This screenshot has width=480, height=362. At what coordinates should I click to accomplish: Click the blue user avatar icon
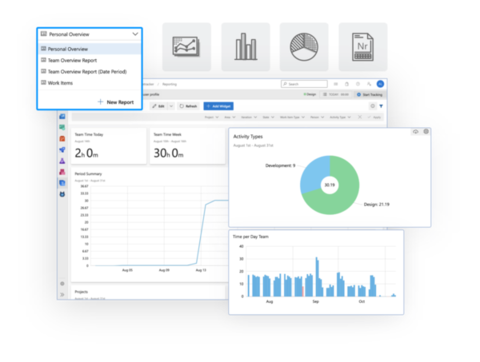[x=380, y=84]
